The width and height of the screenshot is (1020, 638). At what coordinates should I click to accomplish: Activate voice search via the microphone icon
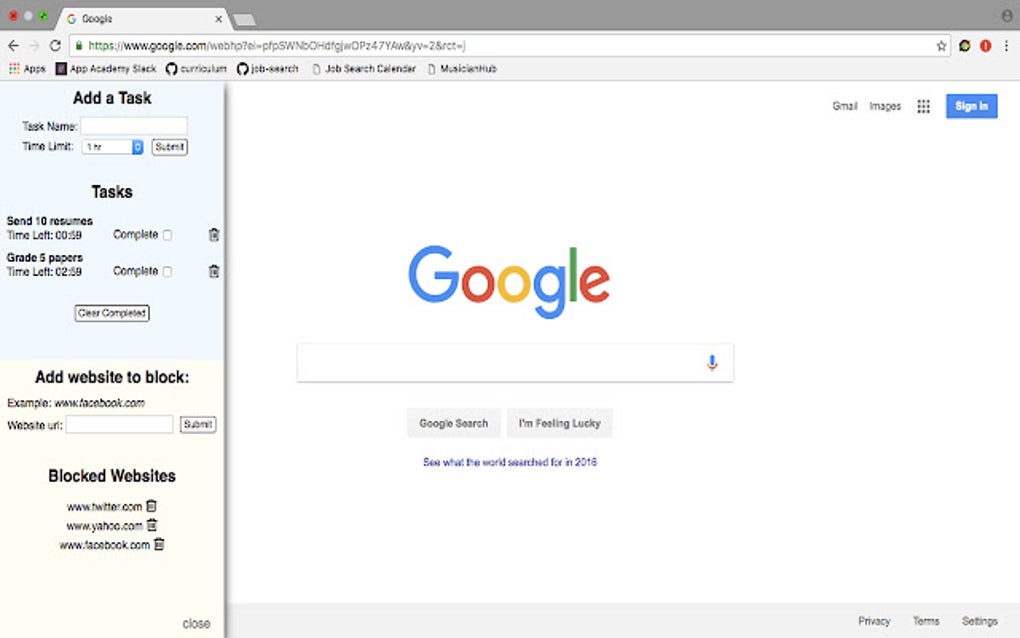tap(711, 362)
